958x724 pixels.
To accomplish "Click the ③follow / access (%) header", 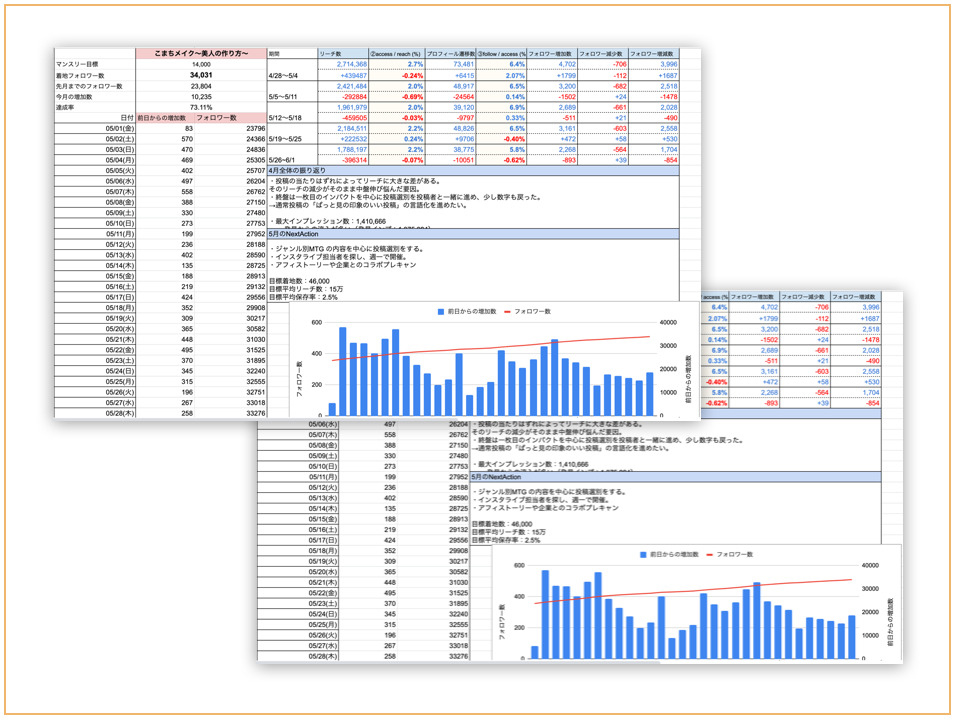I will tap(501, 52).
